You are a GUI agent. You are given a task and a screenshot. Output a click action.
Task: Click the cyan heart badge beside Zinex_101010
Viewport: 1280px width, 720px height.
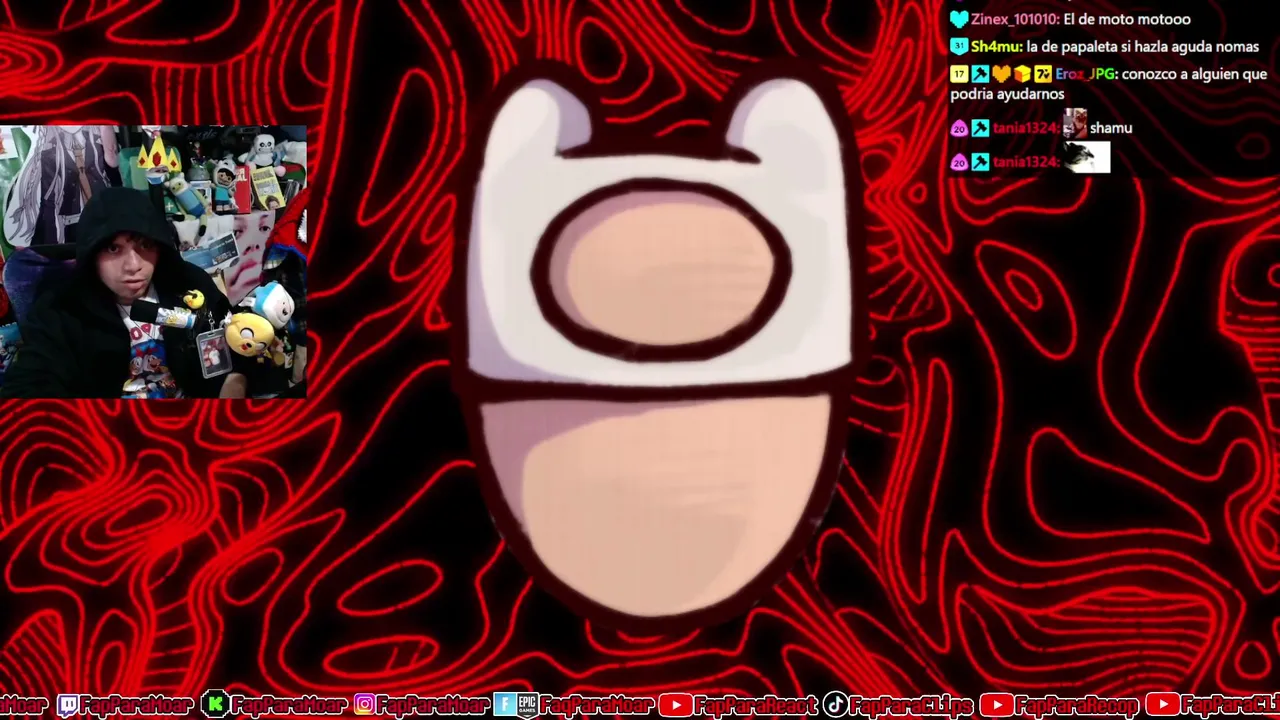click(x=959, y=19)
